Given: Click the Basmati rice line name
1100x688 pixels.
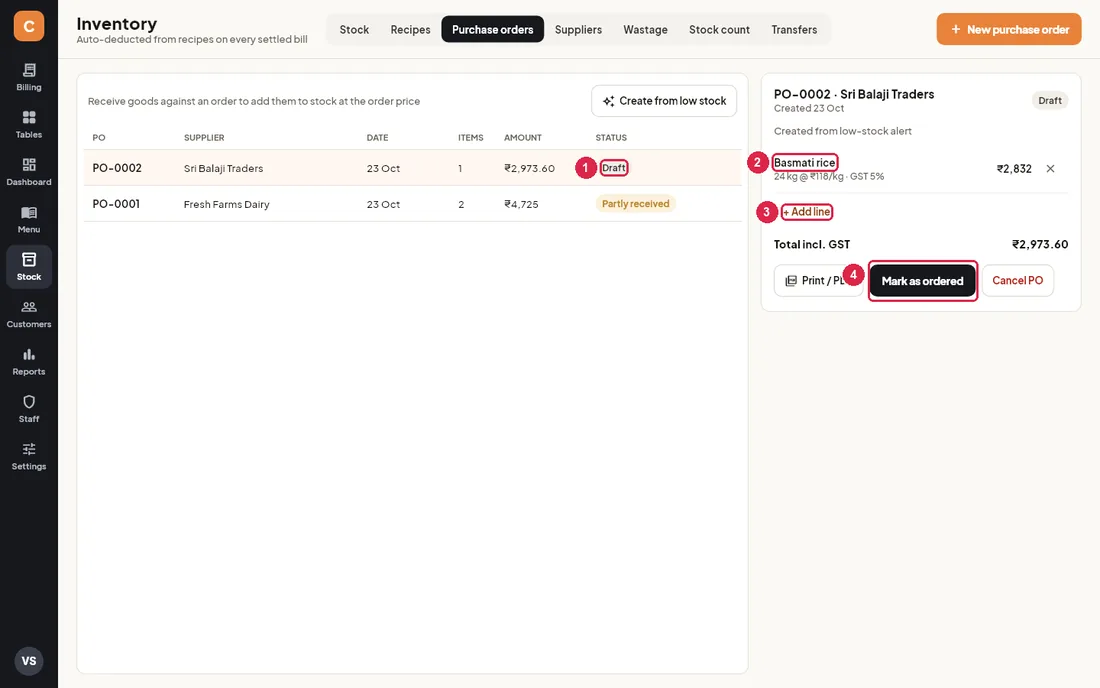Looking at the screenshot, I should click(x=805, y=163).
